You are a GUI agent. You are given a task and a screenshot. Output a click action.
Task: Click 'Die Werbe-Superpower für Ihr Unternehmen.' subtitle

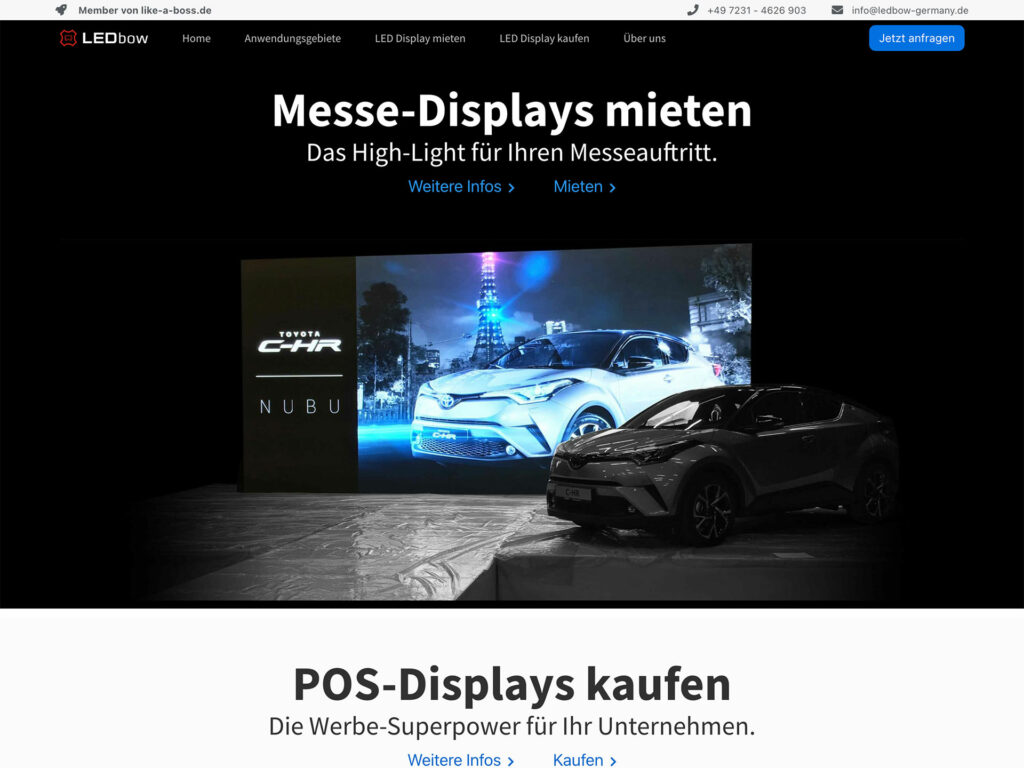pyautogui.click(x=512, y=726)
